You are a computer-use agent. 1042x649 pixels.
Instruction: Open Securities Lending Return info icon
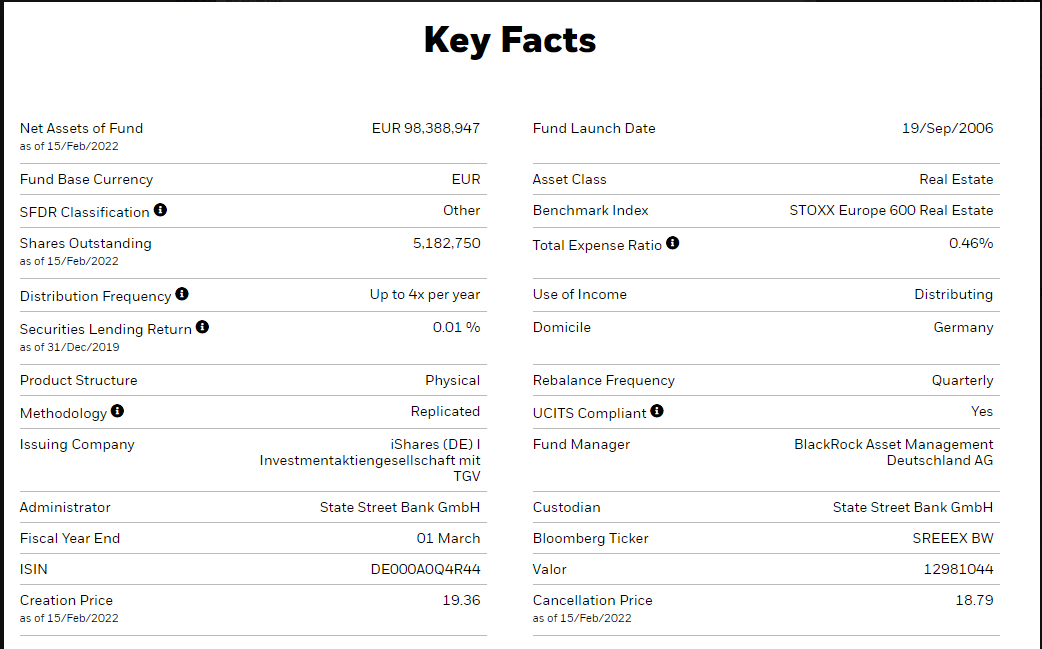[203, 327]
